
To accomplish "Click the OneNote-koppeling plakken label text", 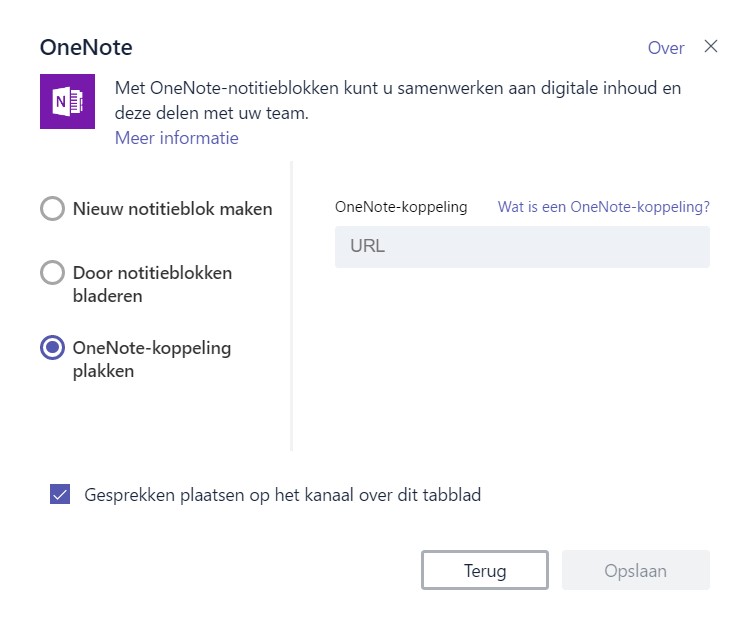I will coord(152,359).
